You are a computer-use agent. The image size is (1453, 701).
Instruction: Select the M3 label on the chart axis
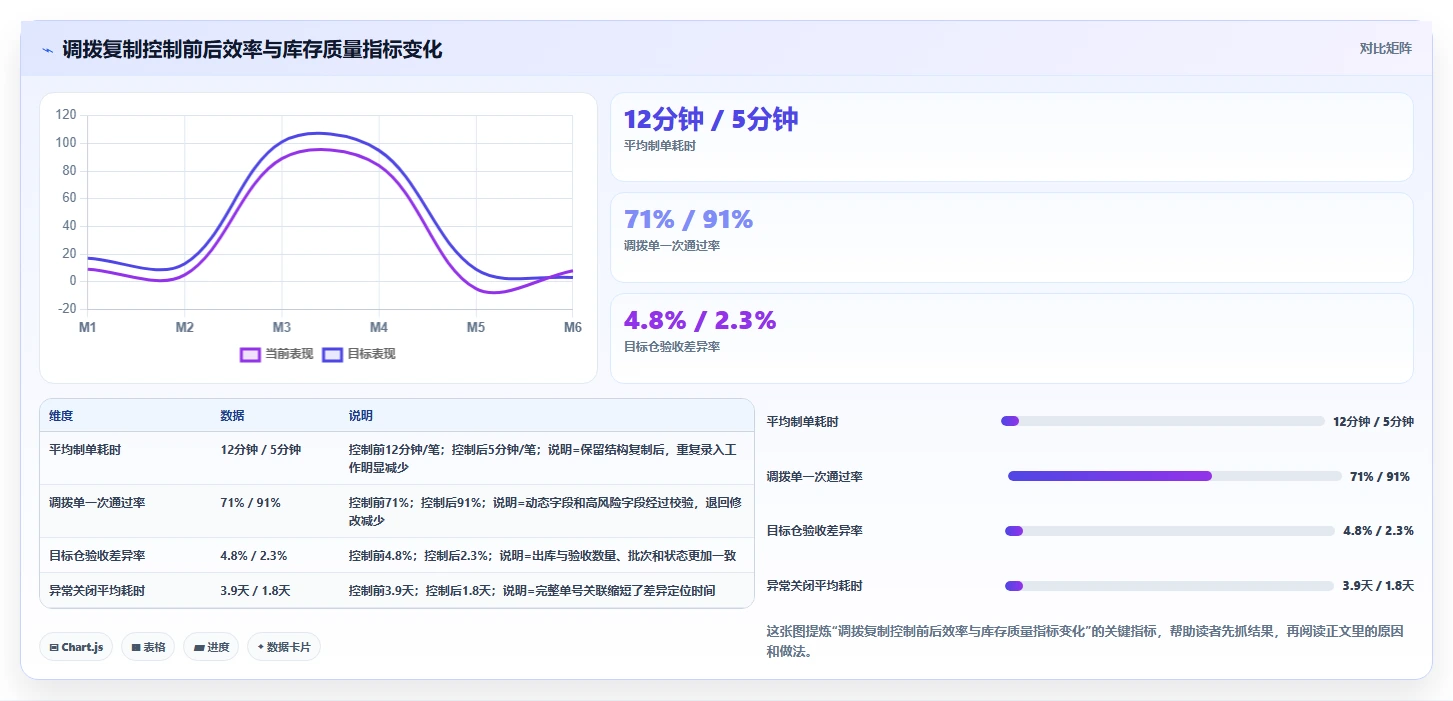coord(282,327)
